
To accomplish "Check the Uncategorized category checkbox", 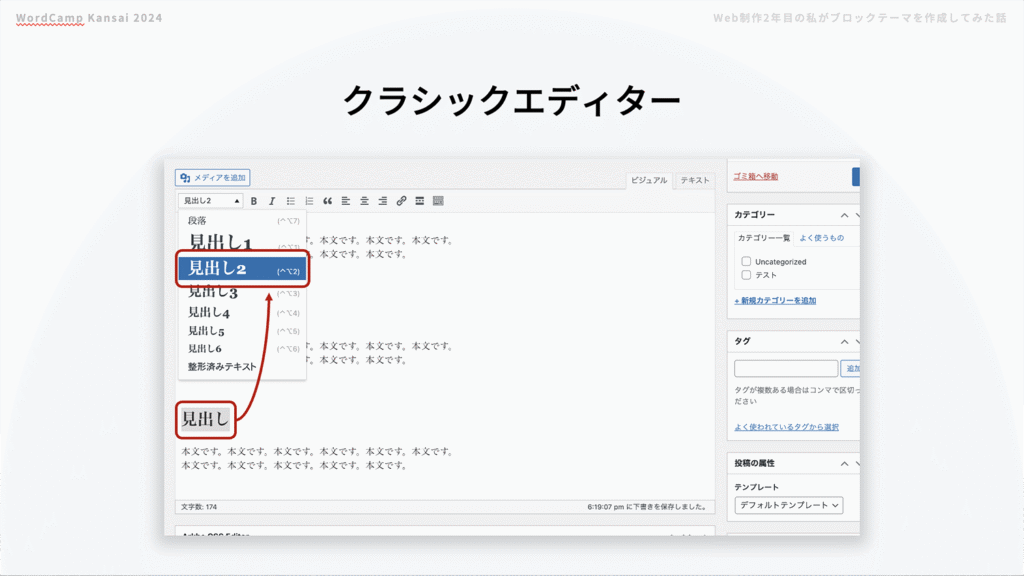I will 746,262.
